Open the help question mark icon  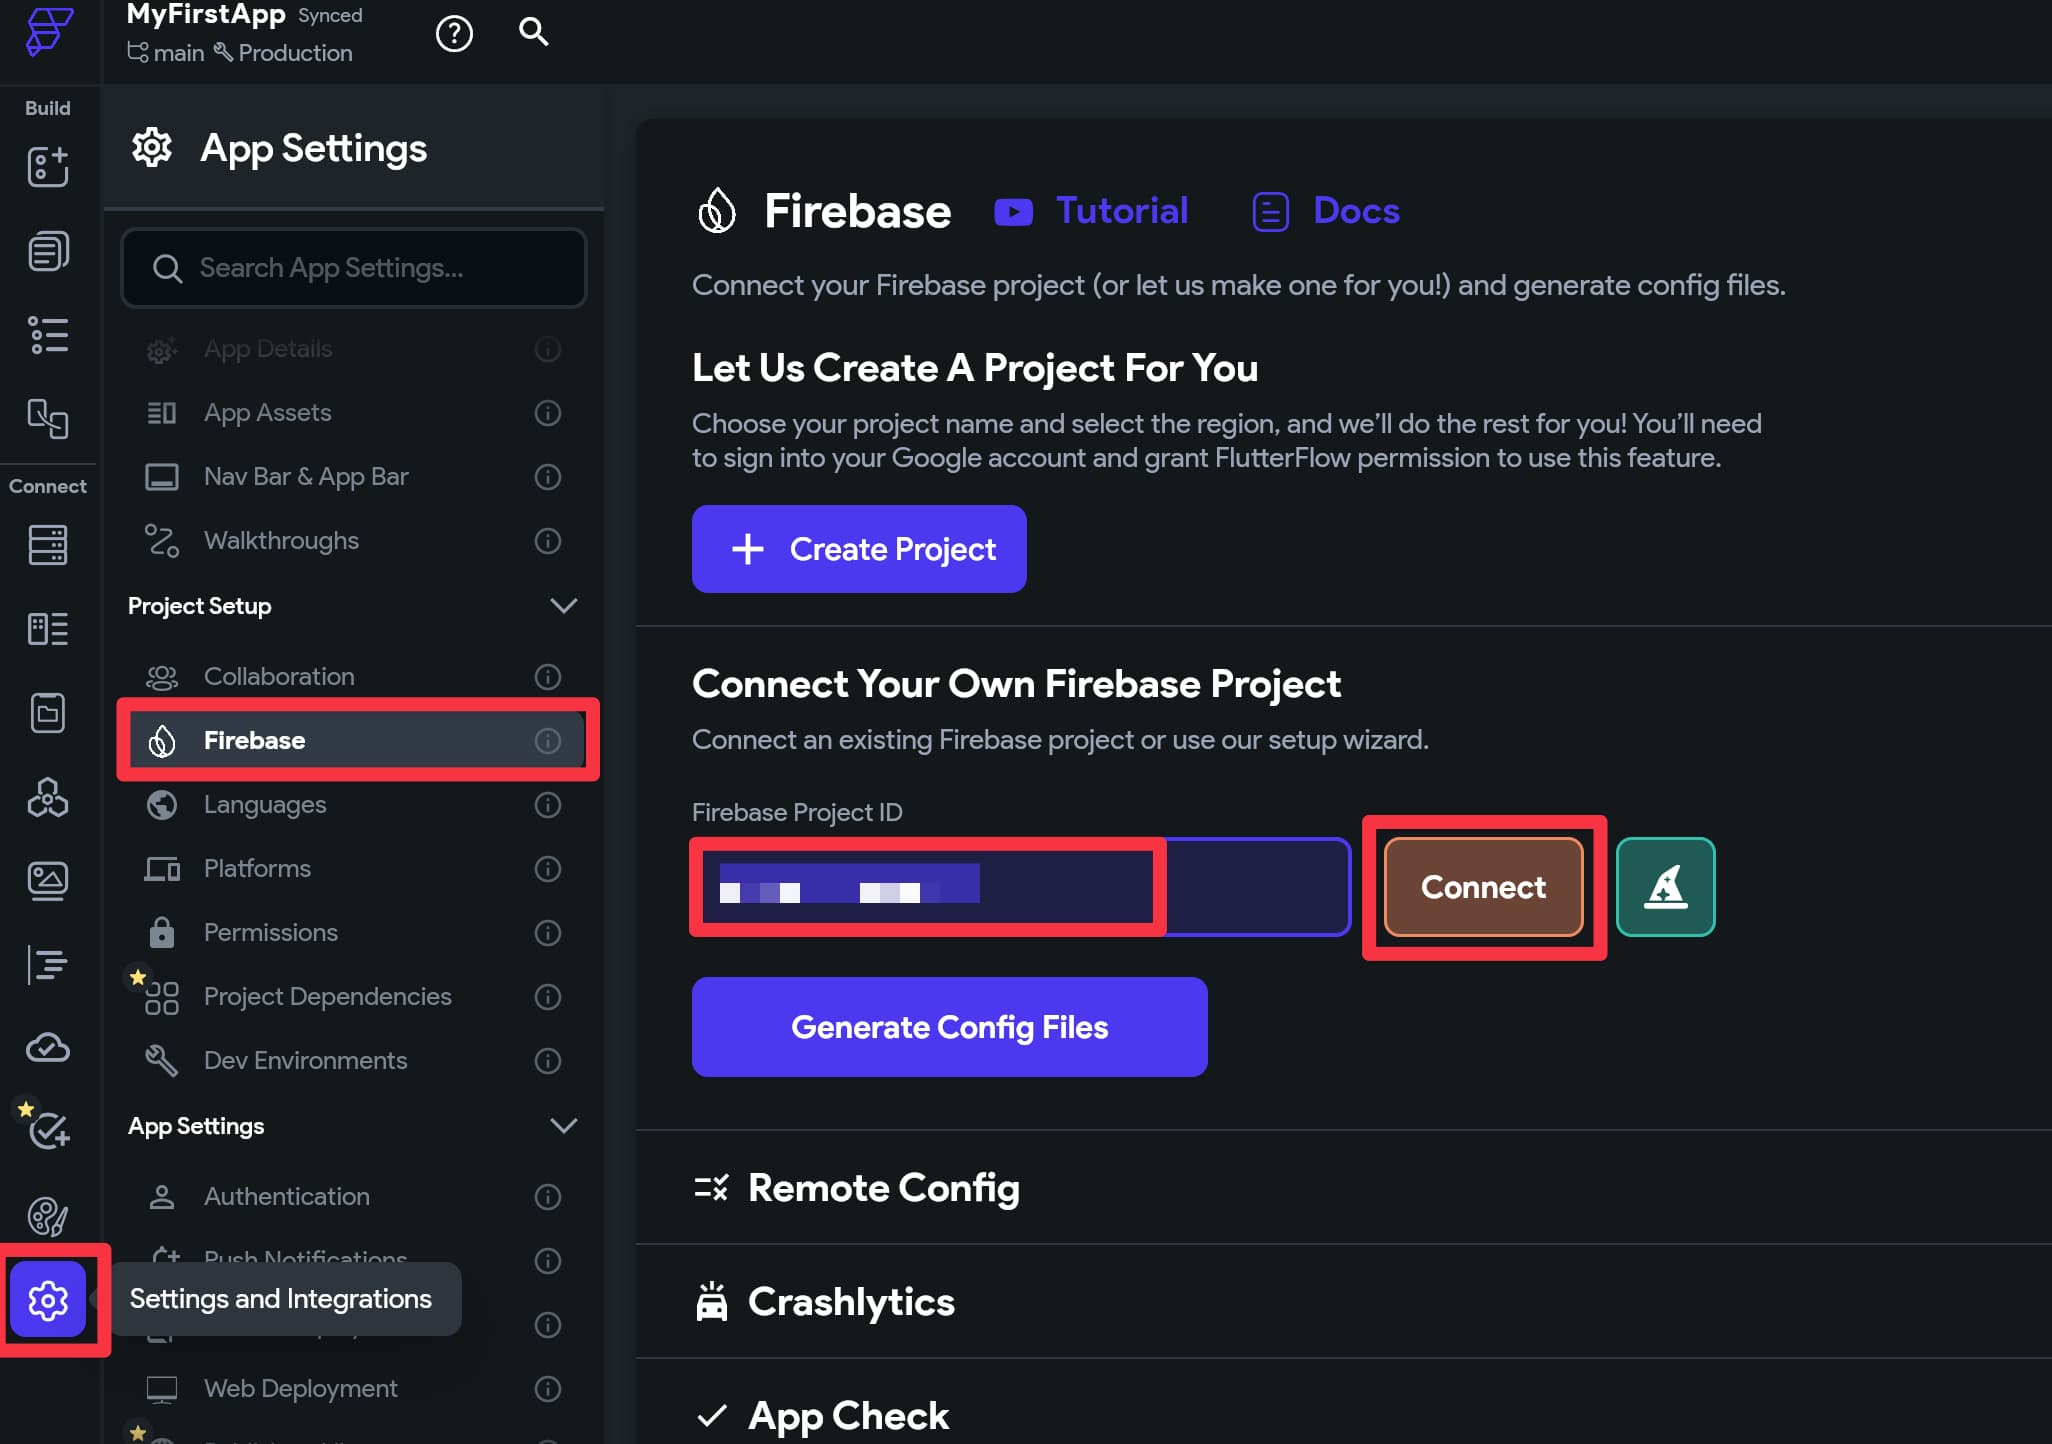coord(454,34)
